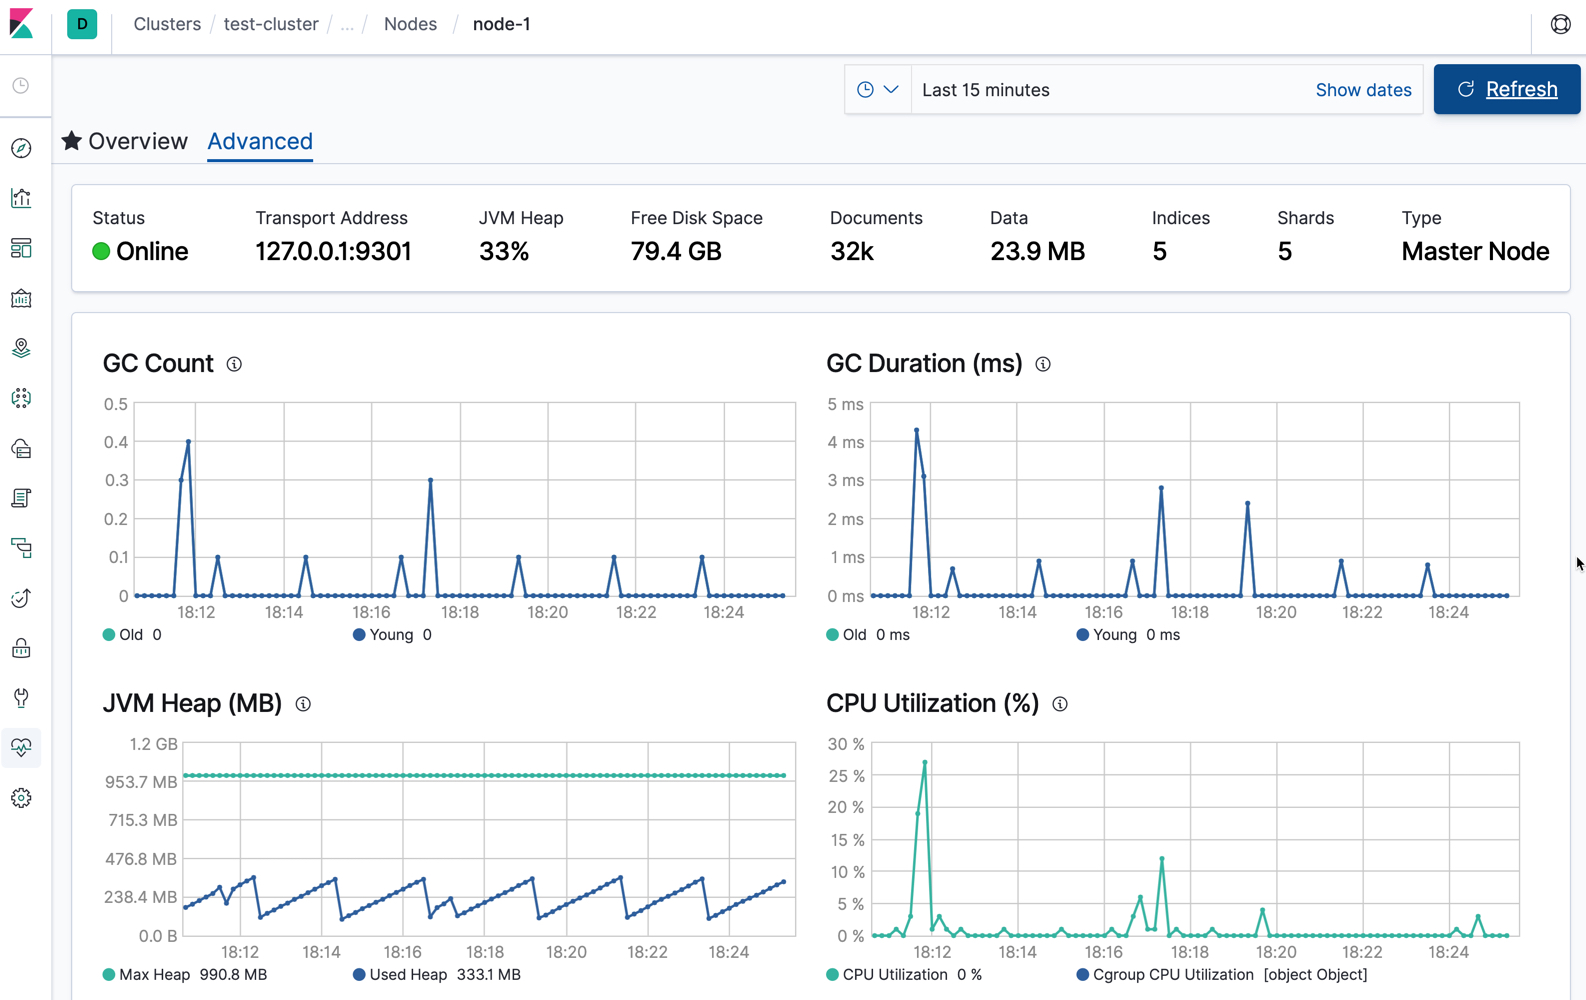The width and height of the screenshot is (1586, 1000).
Task: Open the time picker quick menu dropdown
Action: coord(877,90)
